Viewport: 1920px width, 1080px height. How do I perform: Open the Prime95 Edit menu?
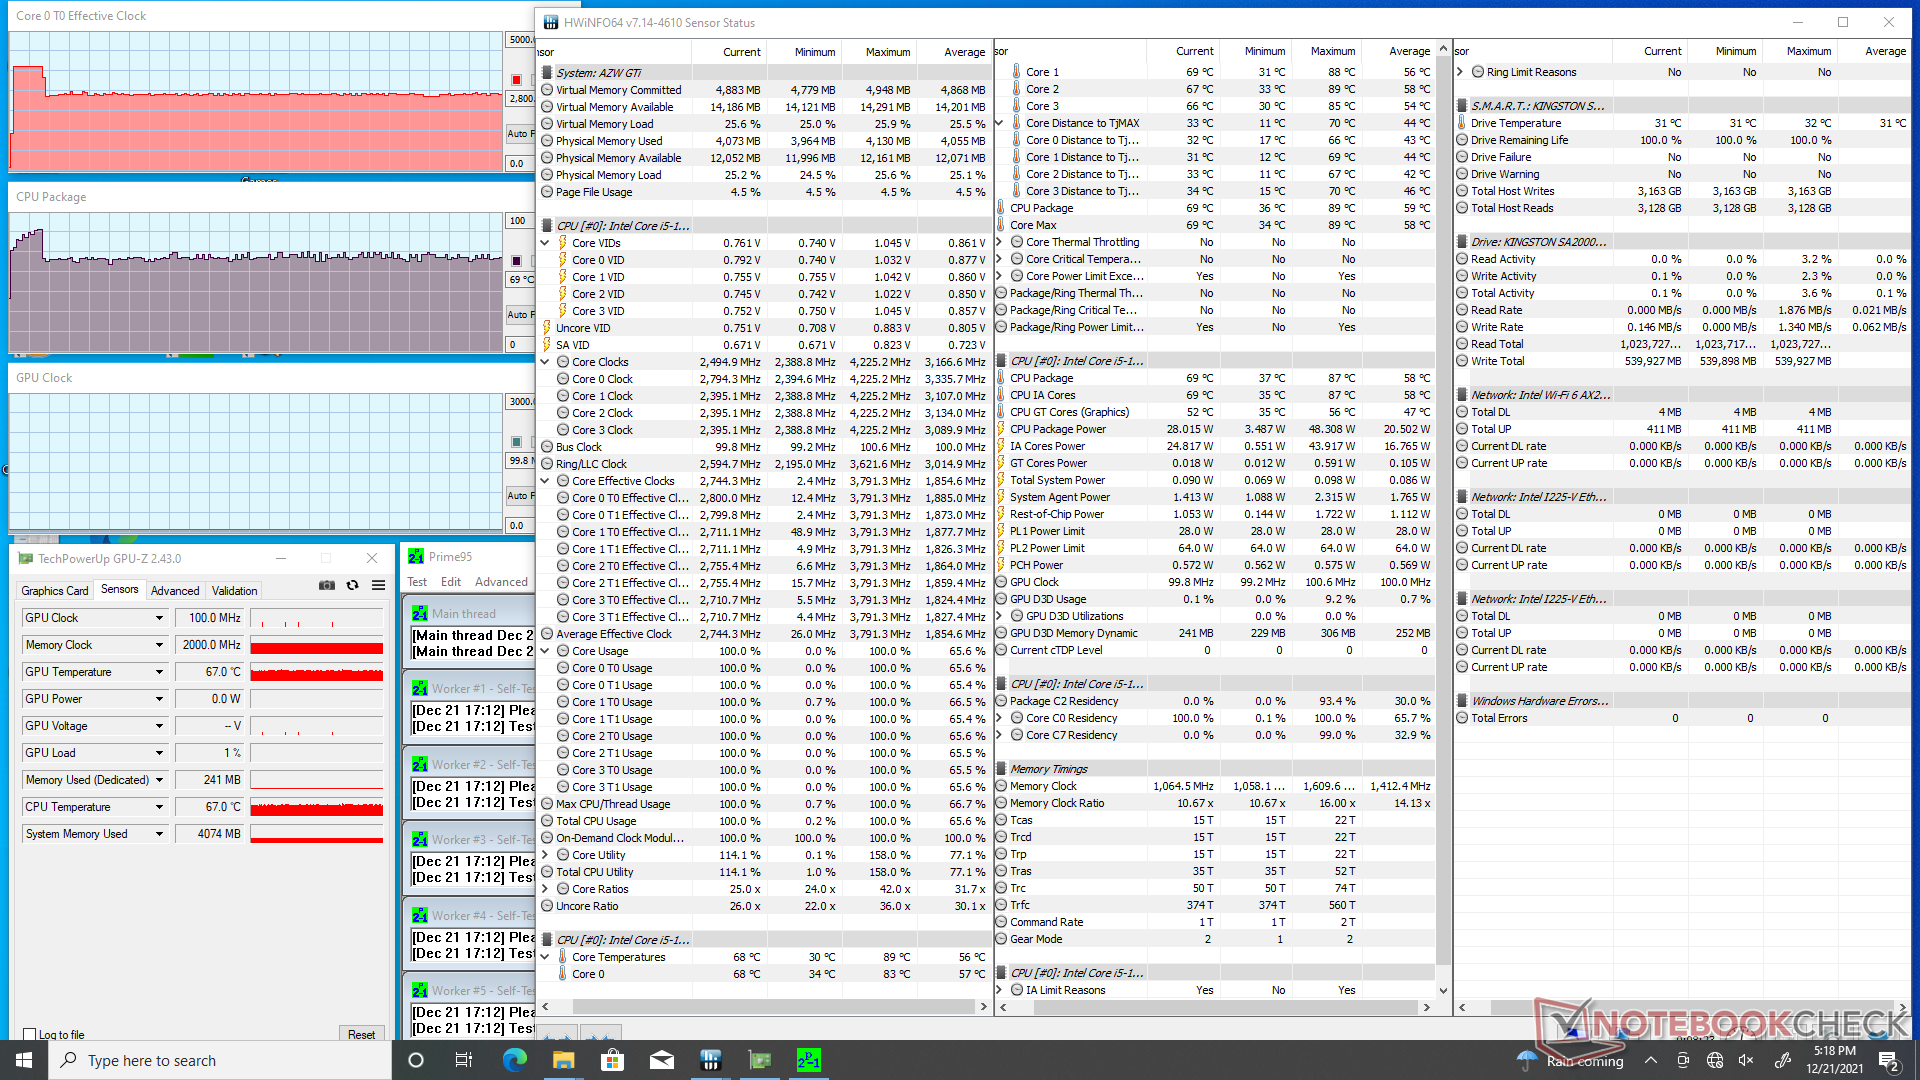(451, 582)
